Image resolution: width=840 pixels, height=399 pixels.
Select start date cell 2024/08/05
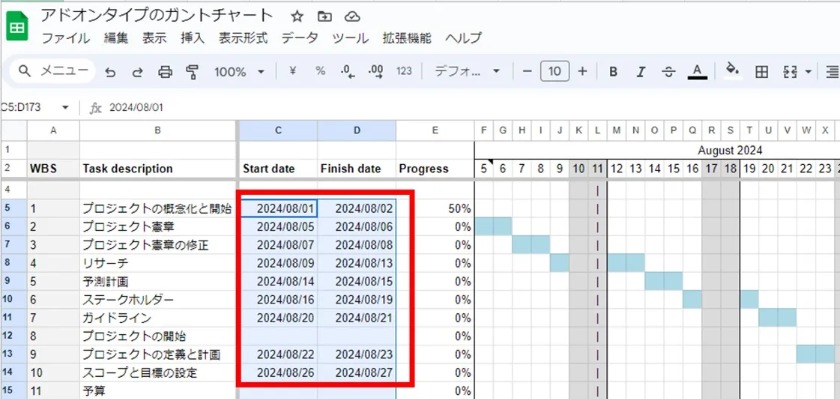[x=278, y=227]
